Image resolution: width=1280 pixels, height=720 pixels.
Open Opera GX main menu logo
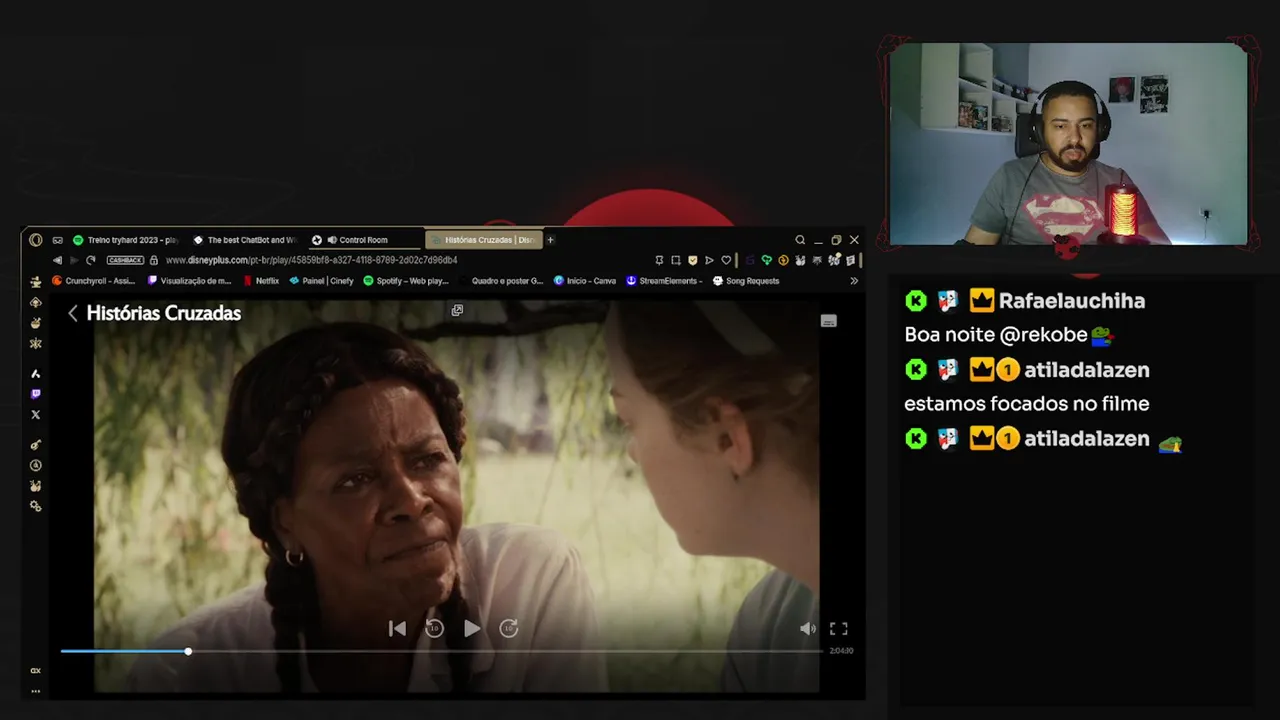36,240
